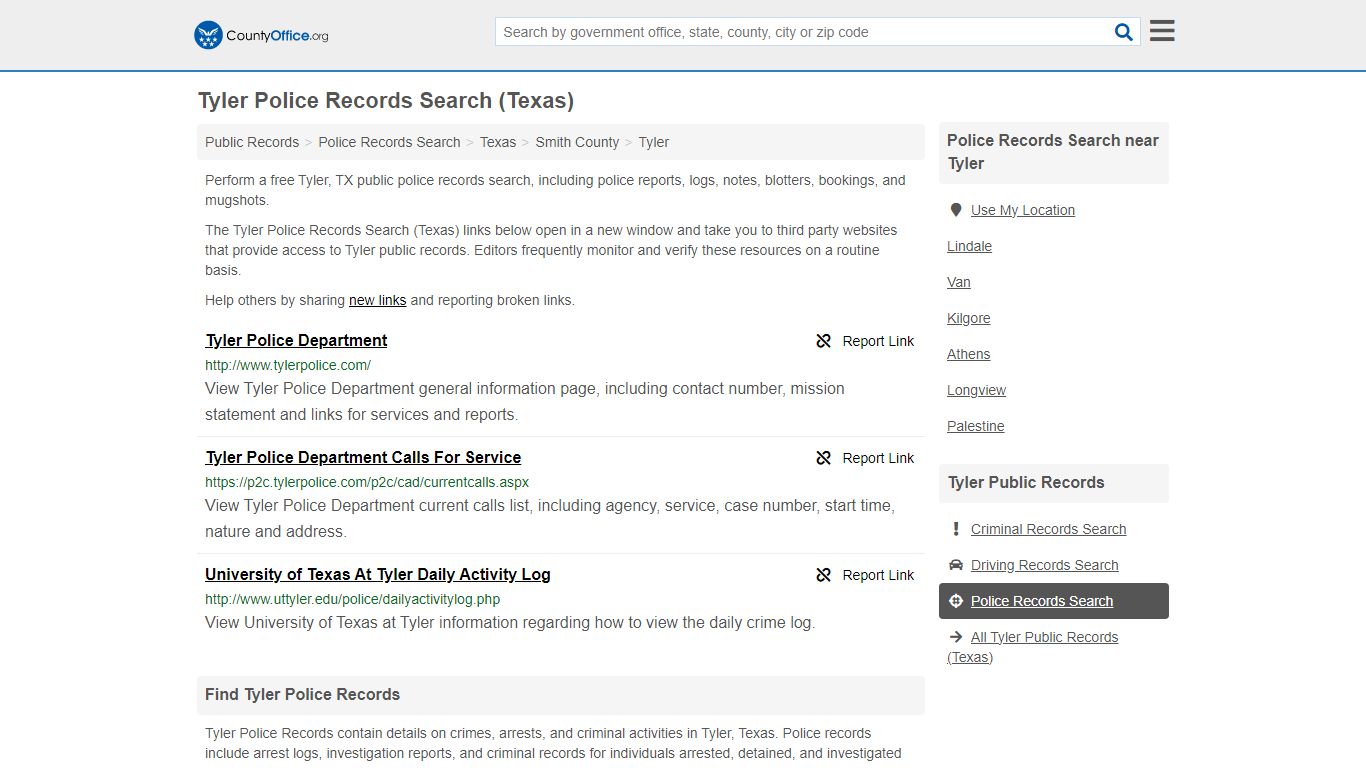The width and height of the screenshot is (1366, 768).
Task: Open the Texas breadcrumb link
Action: point(498,142)
